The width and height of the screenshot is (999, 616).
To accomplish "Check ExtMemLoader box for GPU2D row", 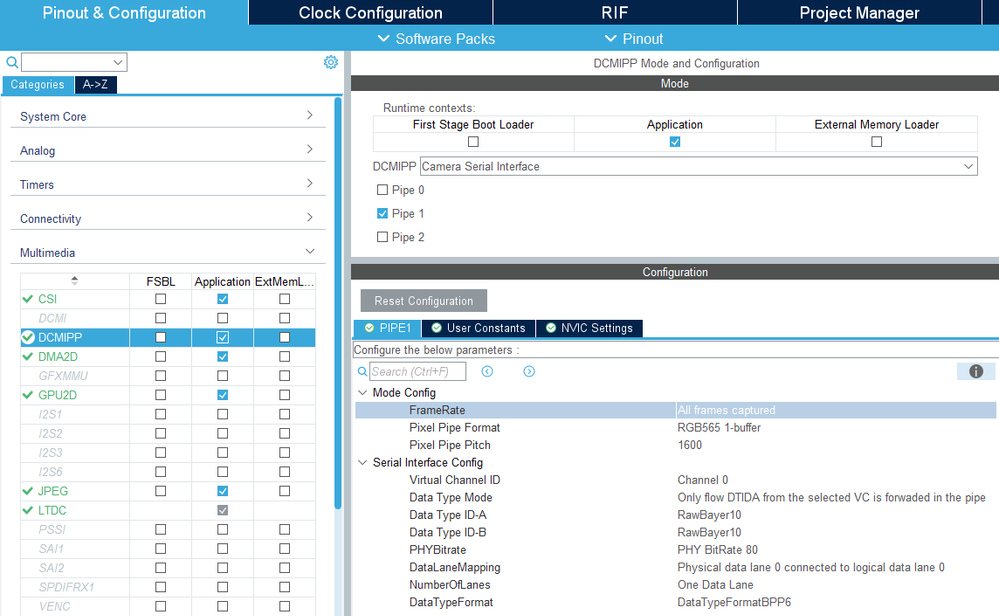I will pyautogui.click(x=285, y=395).
